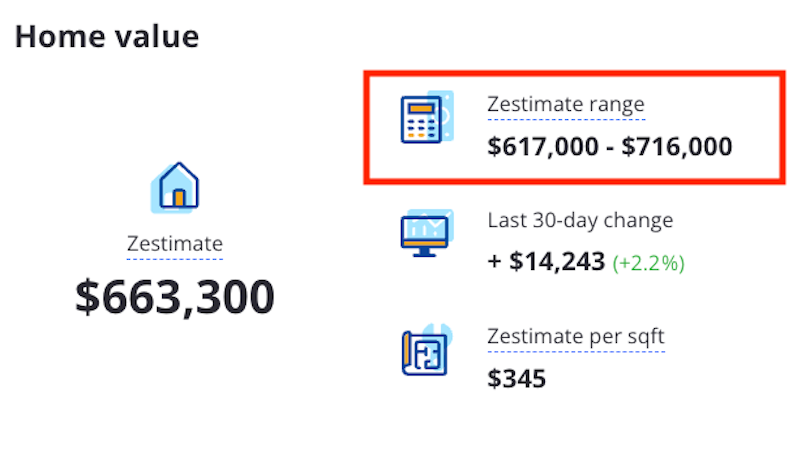Click the Home value heading
This screenshot has width=810, height=466.
tap(107, 37)
